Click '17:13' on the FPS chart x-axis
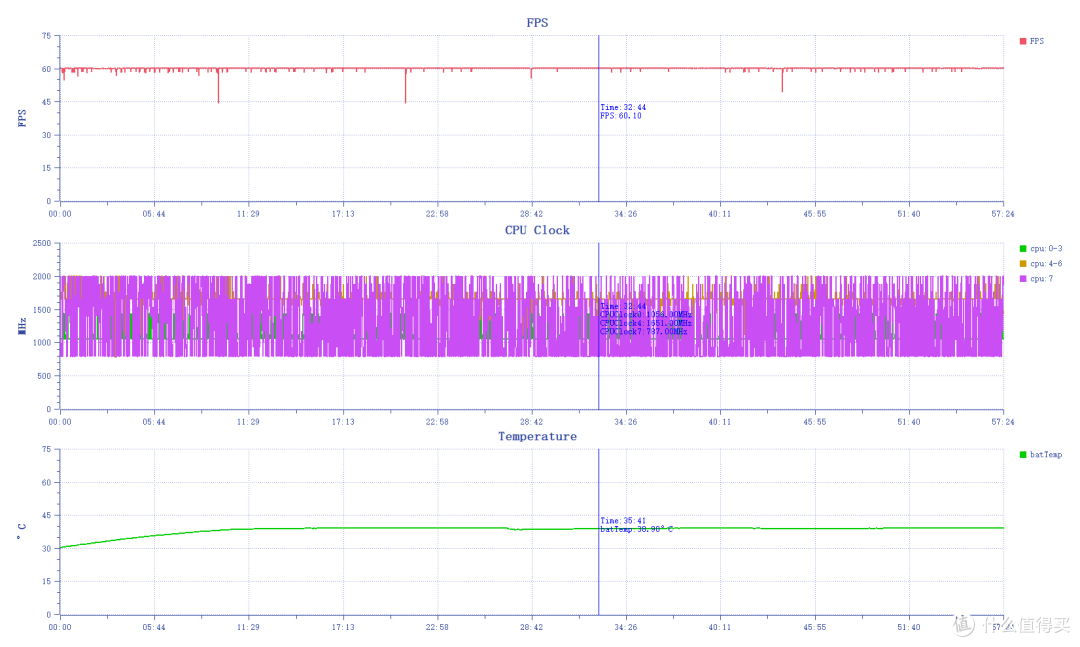 pos(343,214)
